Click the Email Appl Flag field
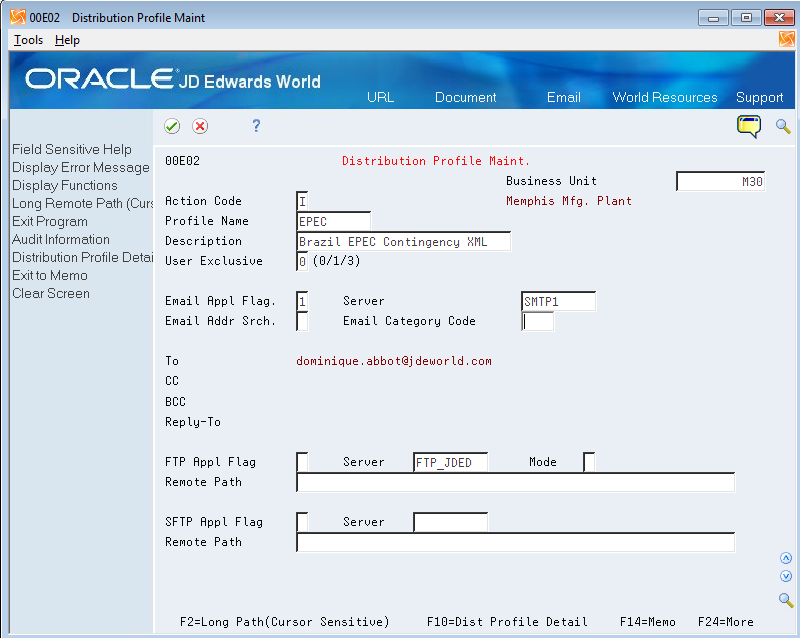This screenshot has width=800, height=638. (x=302, y=301)
